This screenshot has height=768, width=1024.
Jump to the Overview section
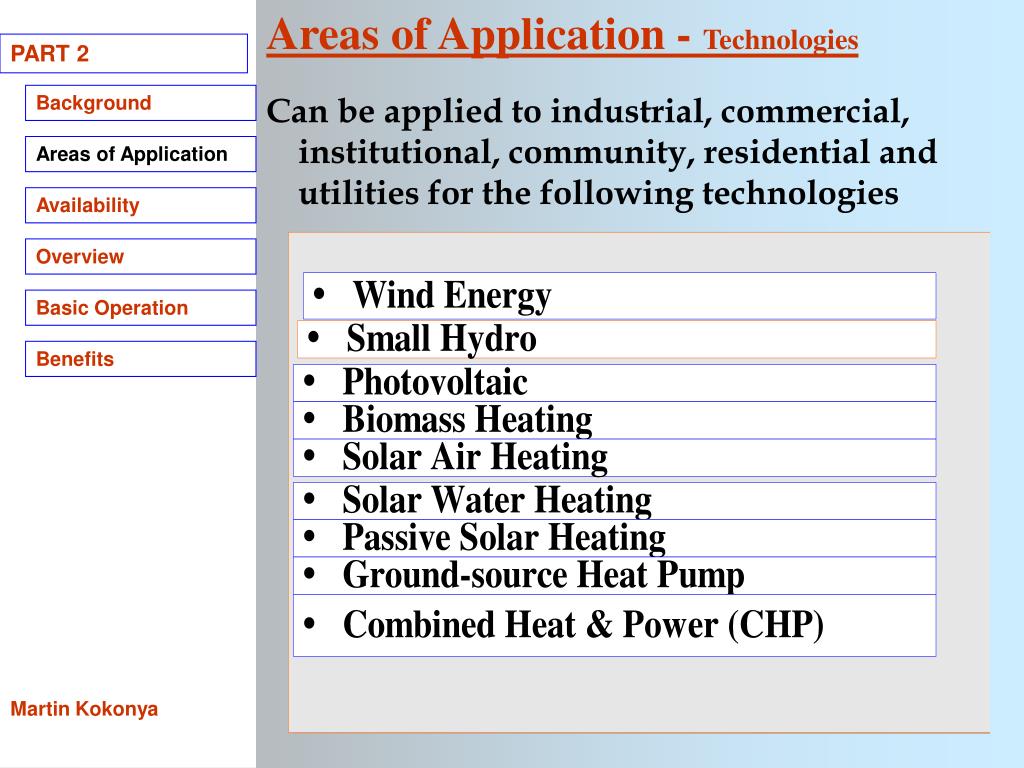pos(140,257)
